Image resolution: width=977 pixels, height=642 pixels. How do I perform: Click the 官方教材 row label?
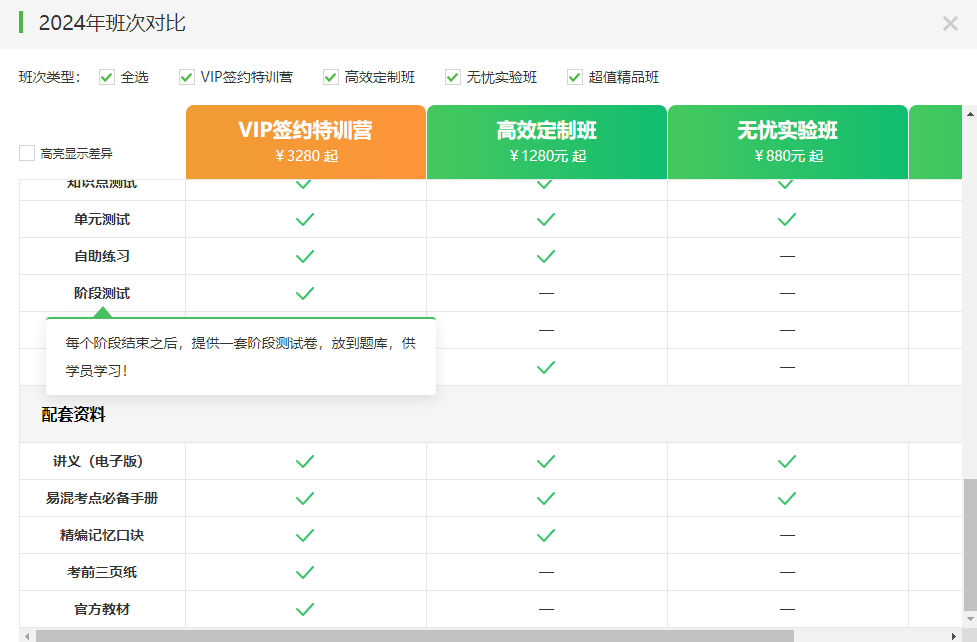(102, 609)
